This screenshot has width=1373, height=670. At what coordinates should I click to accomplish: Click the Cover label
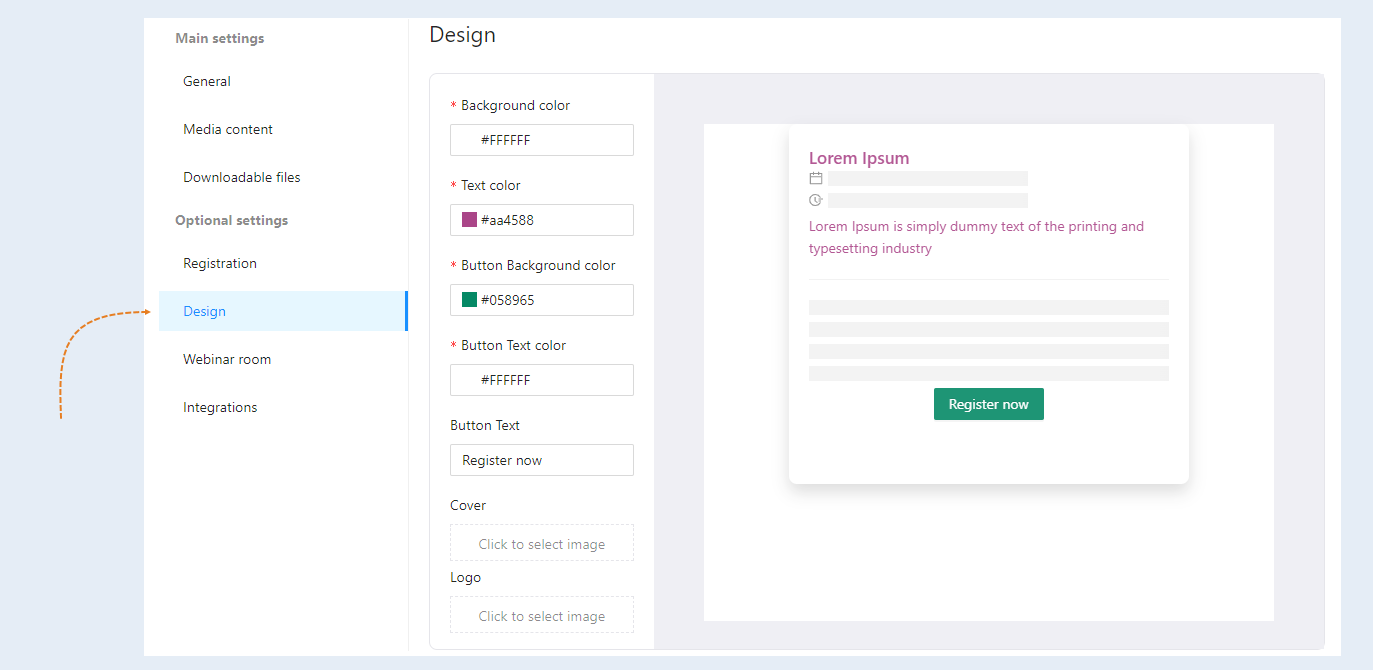tap(468, 505)
